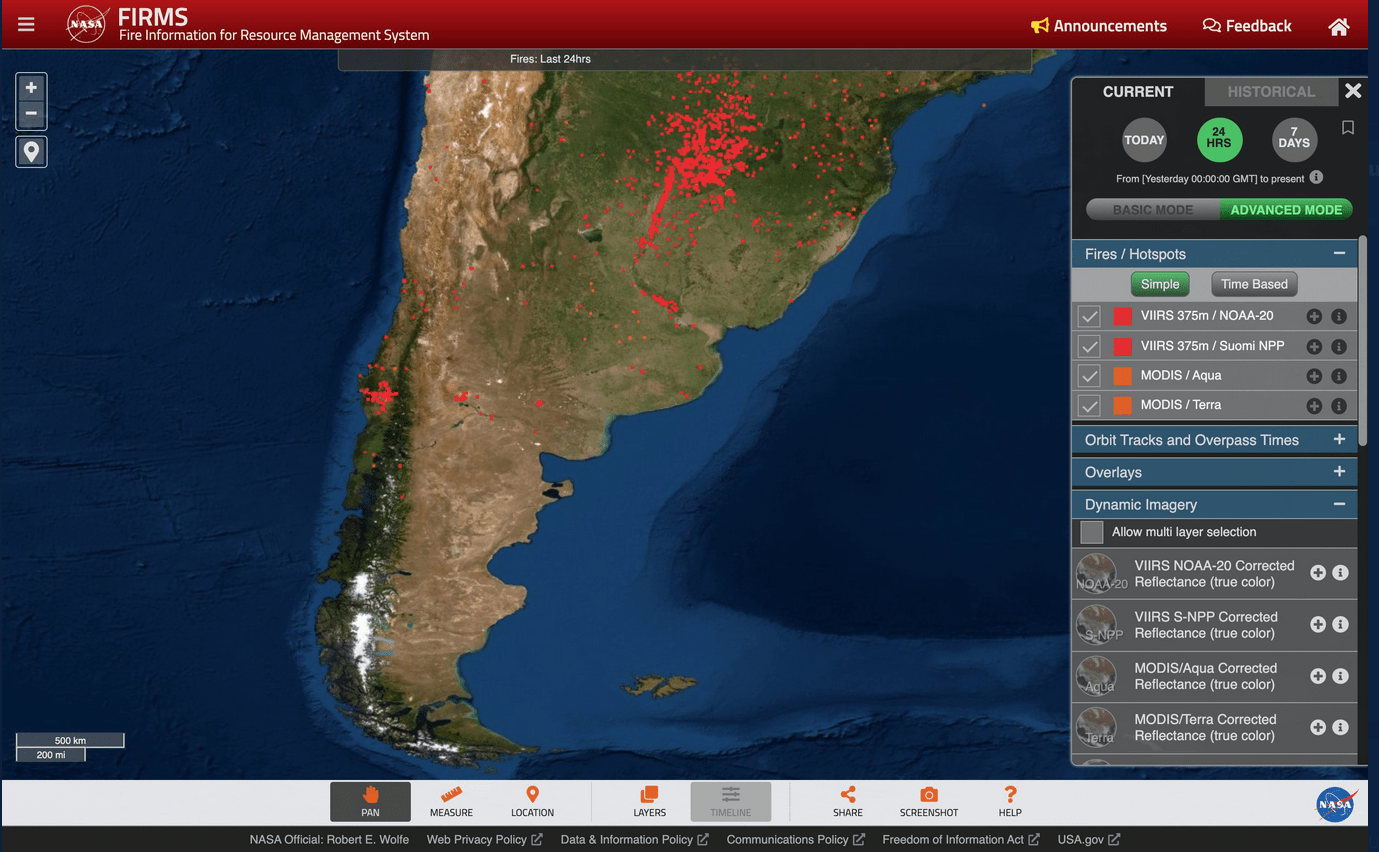Screen dimensions: 1379x852
Task: Uncheck VIIRS 375m / NOAA-20 layer
Action: 1089,316
